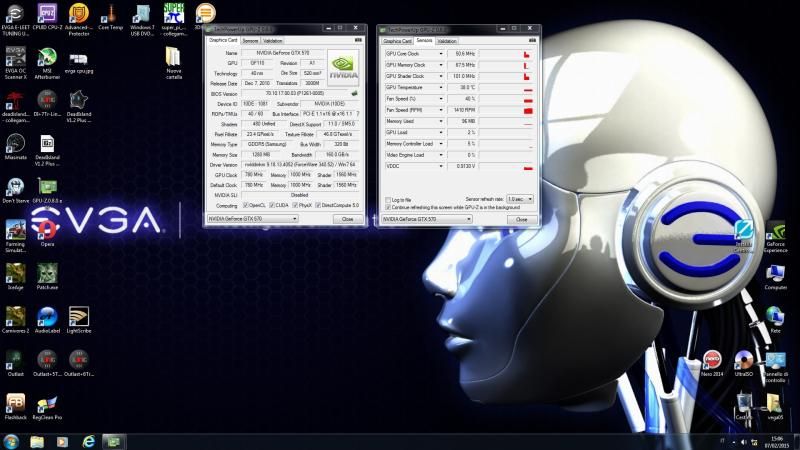Open the super_pi shortcut icon
This screenshot has height=450, width=800.
pos(174,19)
